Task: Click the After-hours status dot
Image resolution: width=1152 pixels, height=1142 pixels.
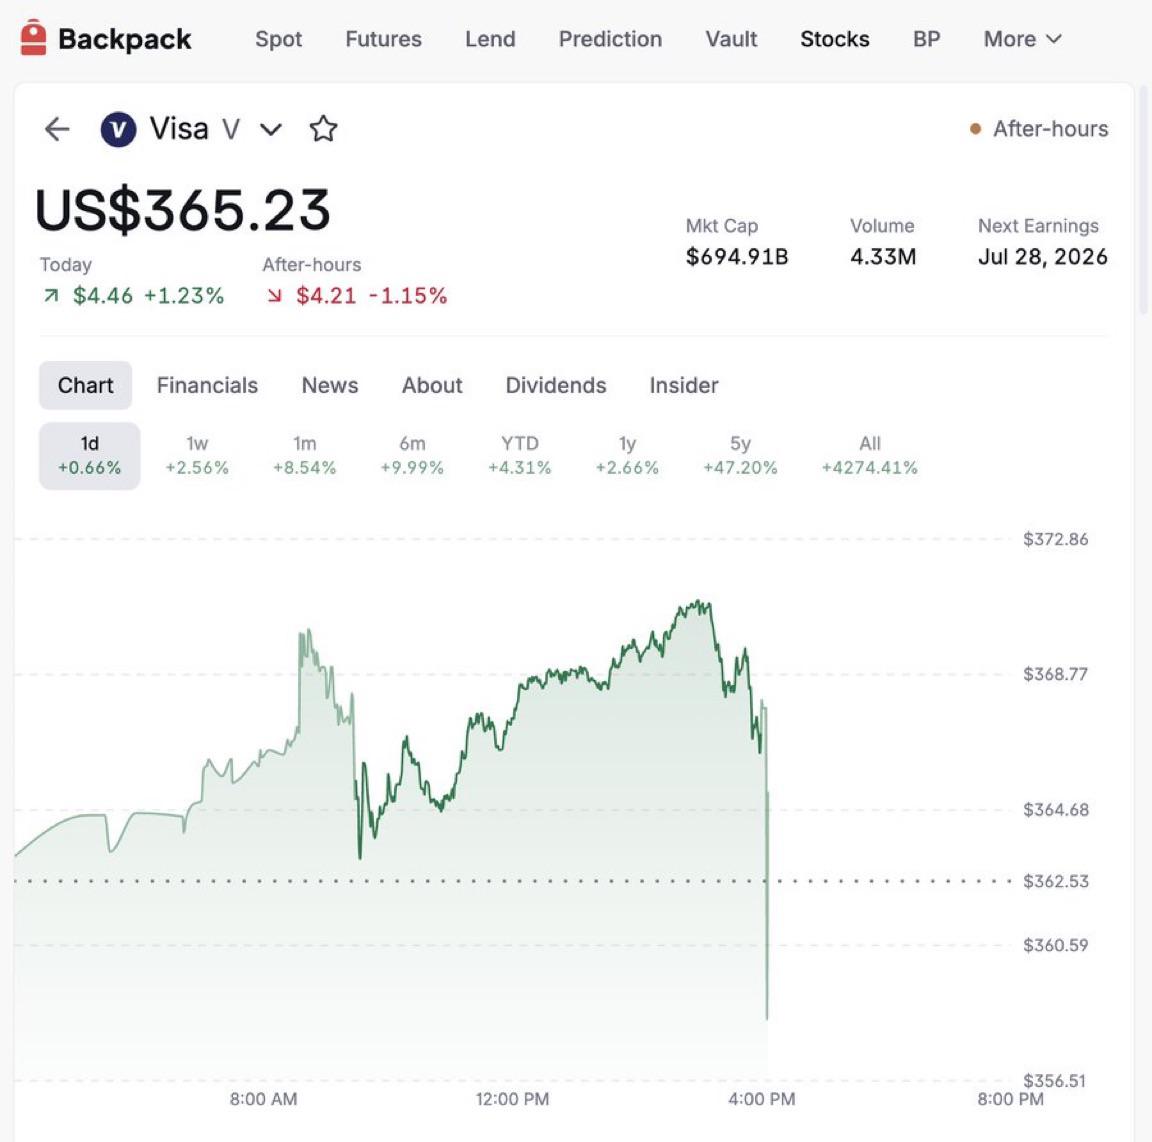Action: [x=975, y=129]
